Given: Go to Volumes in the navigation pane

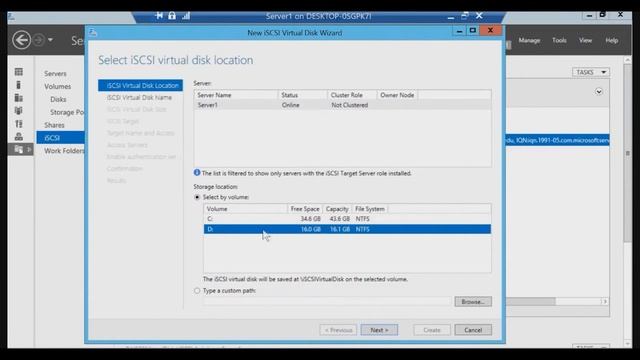Looking at the screenshot, I should 58,87.
